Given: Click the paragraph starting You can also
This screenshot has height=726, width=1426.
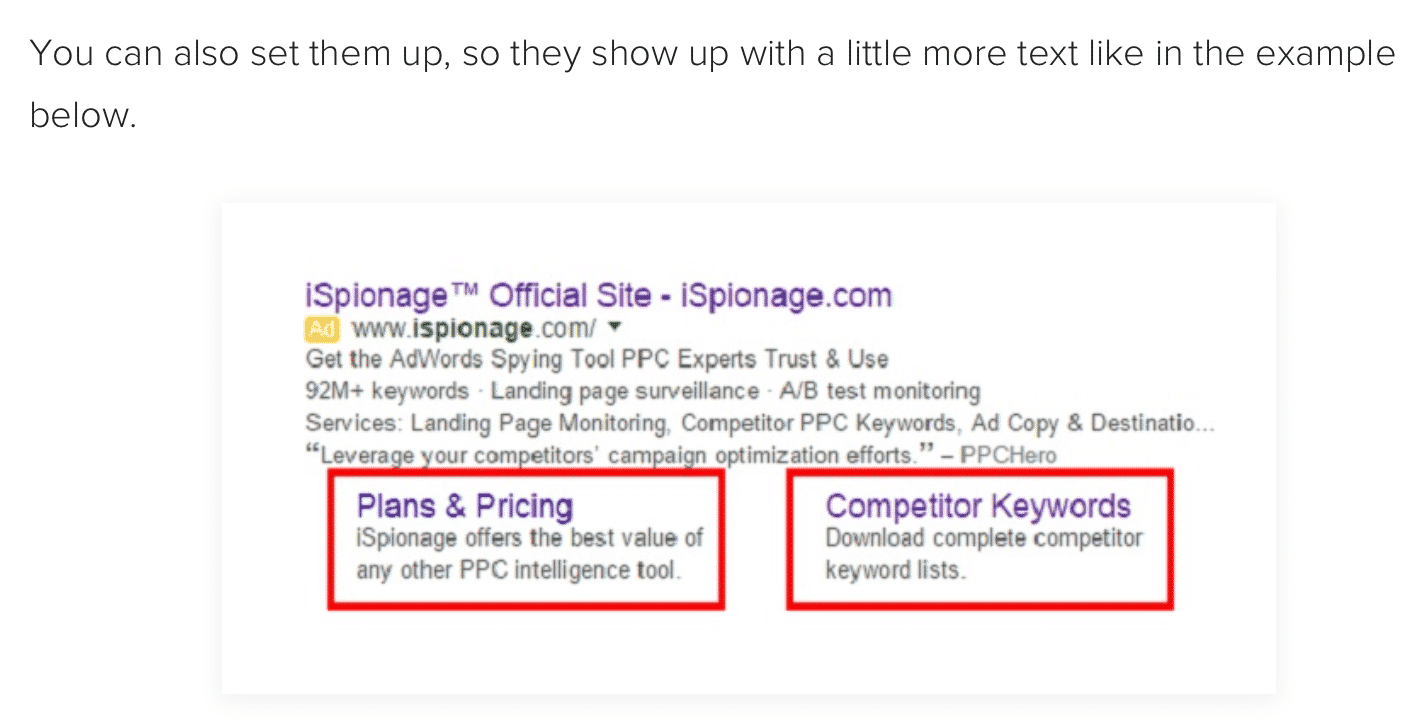Looking at the screenshot, I should pos(712,84).
